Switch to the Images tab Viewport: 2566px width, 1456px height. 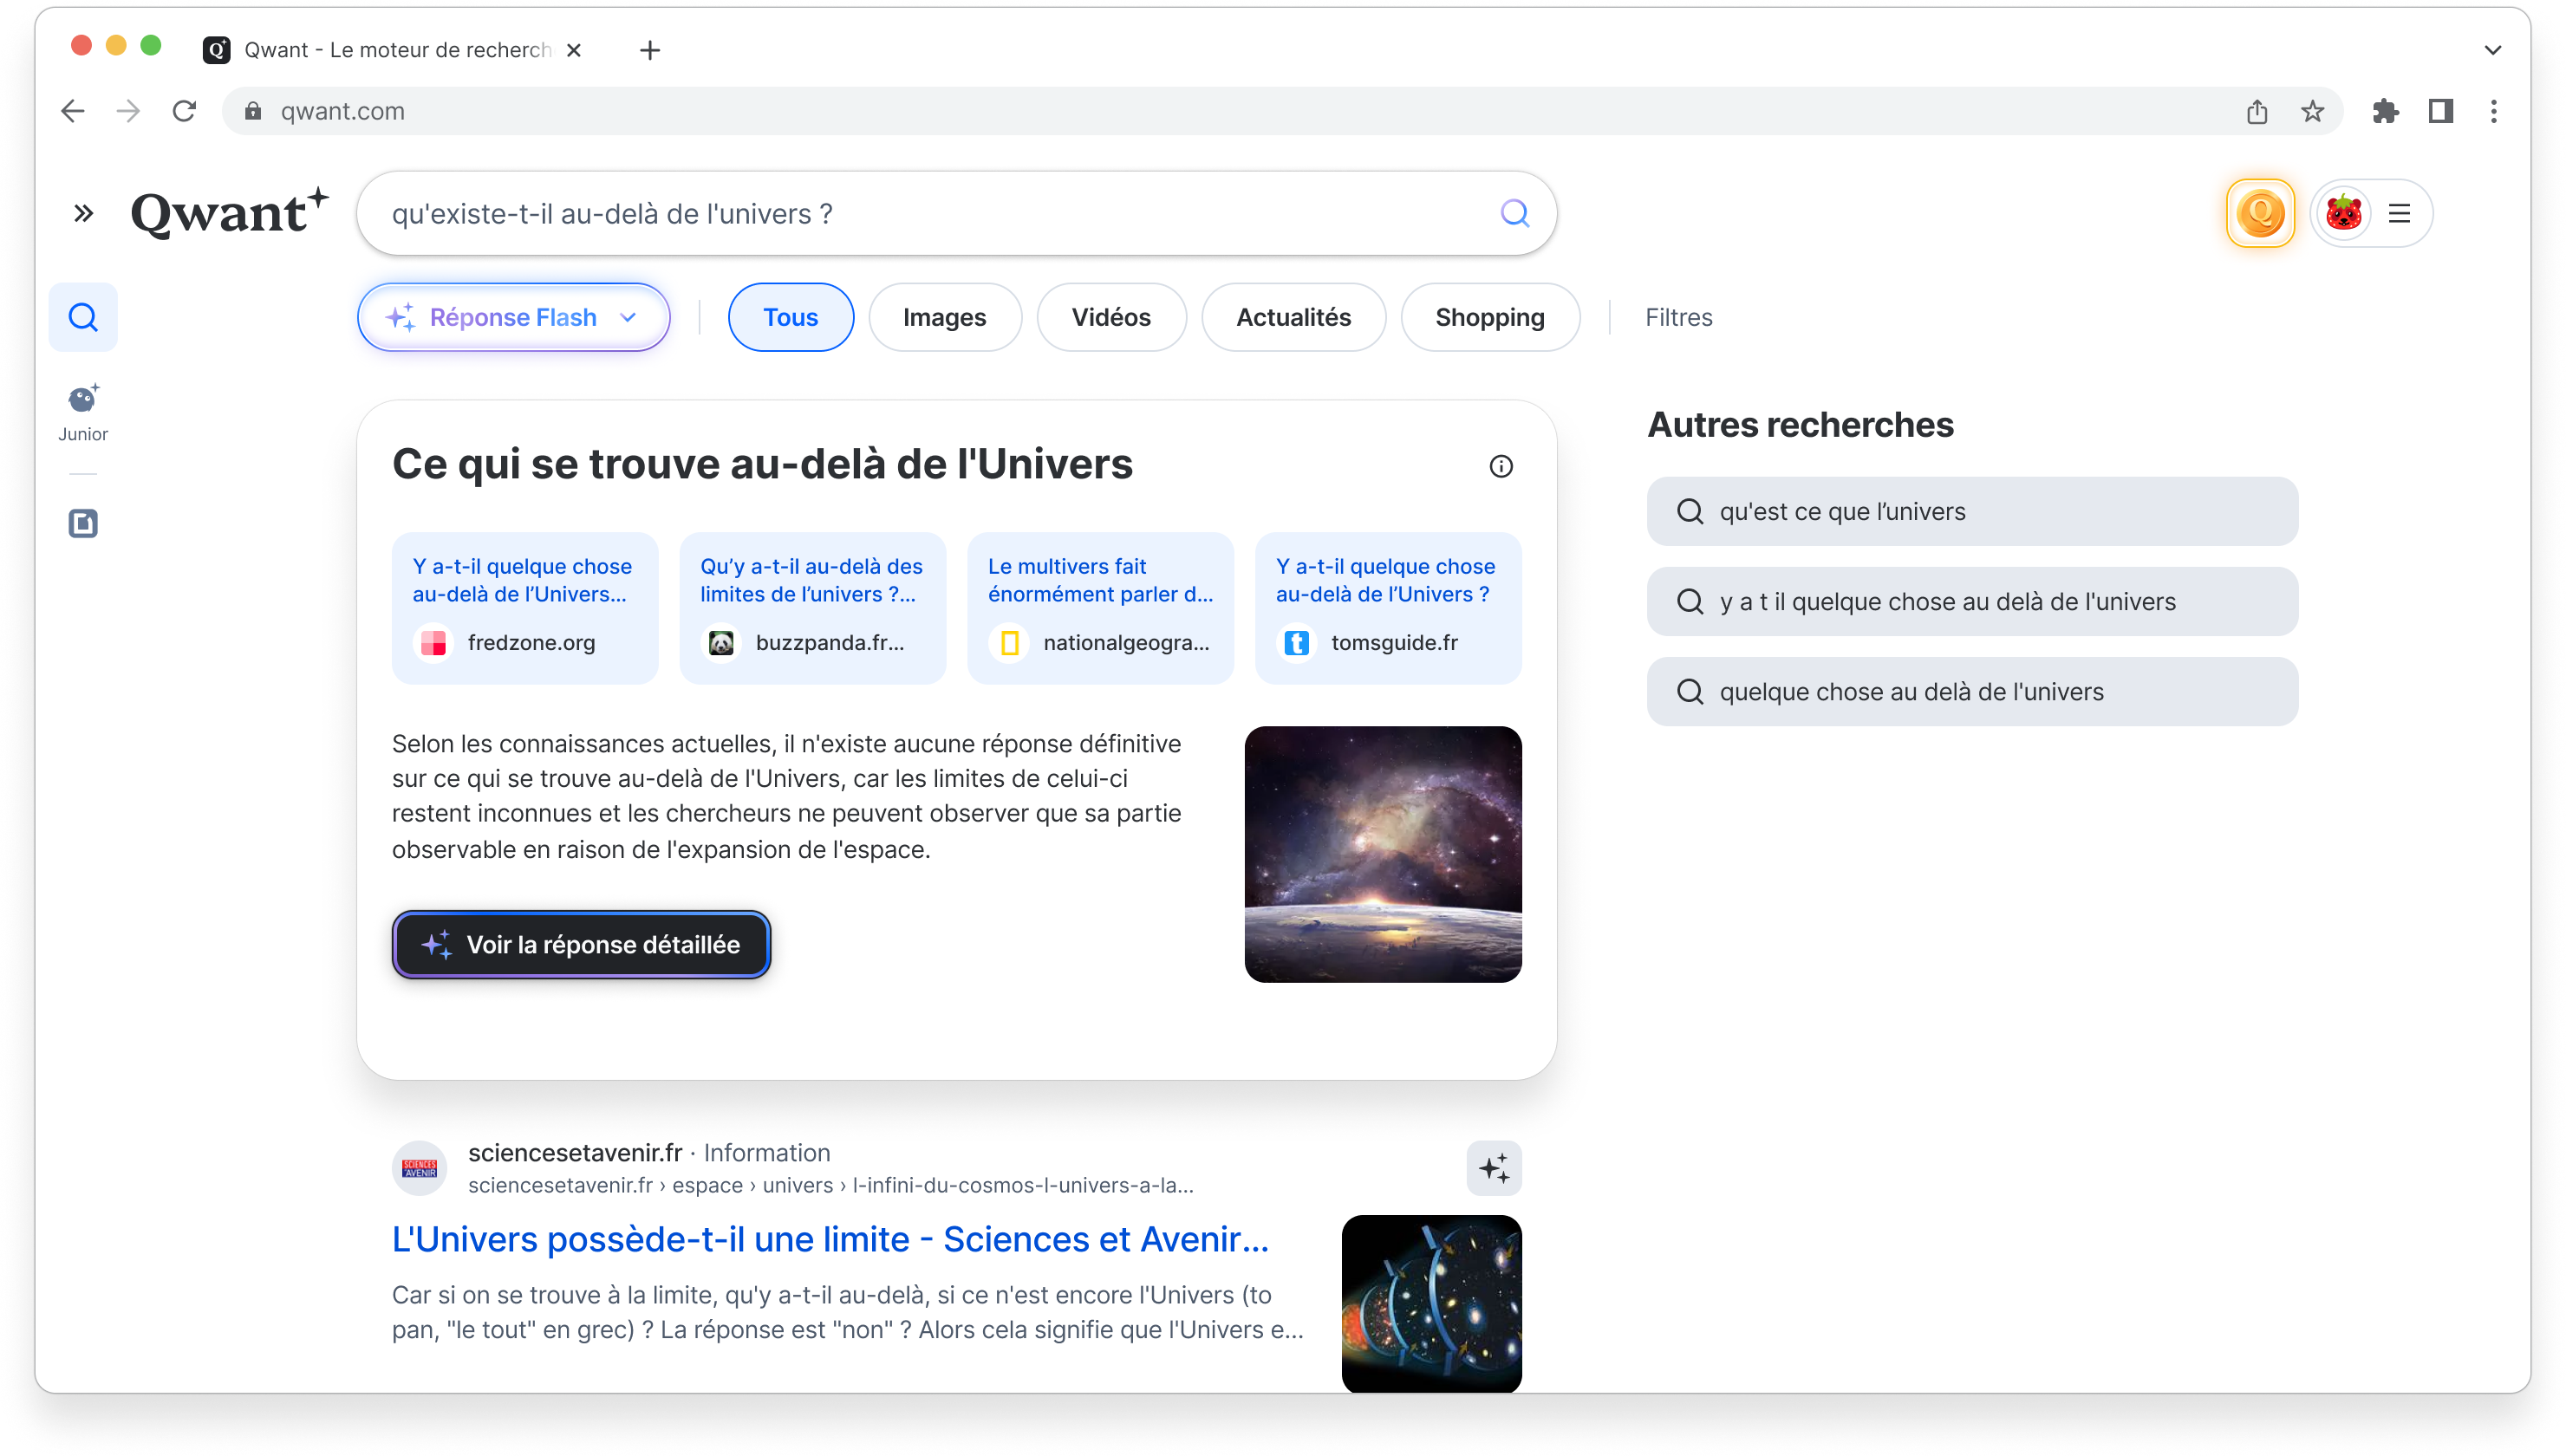[x=944, y=317]
